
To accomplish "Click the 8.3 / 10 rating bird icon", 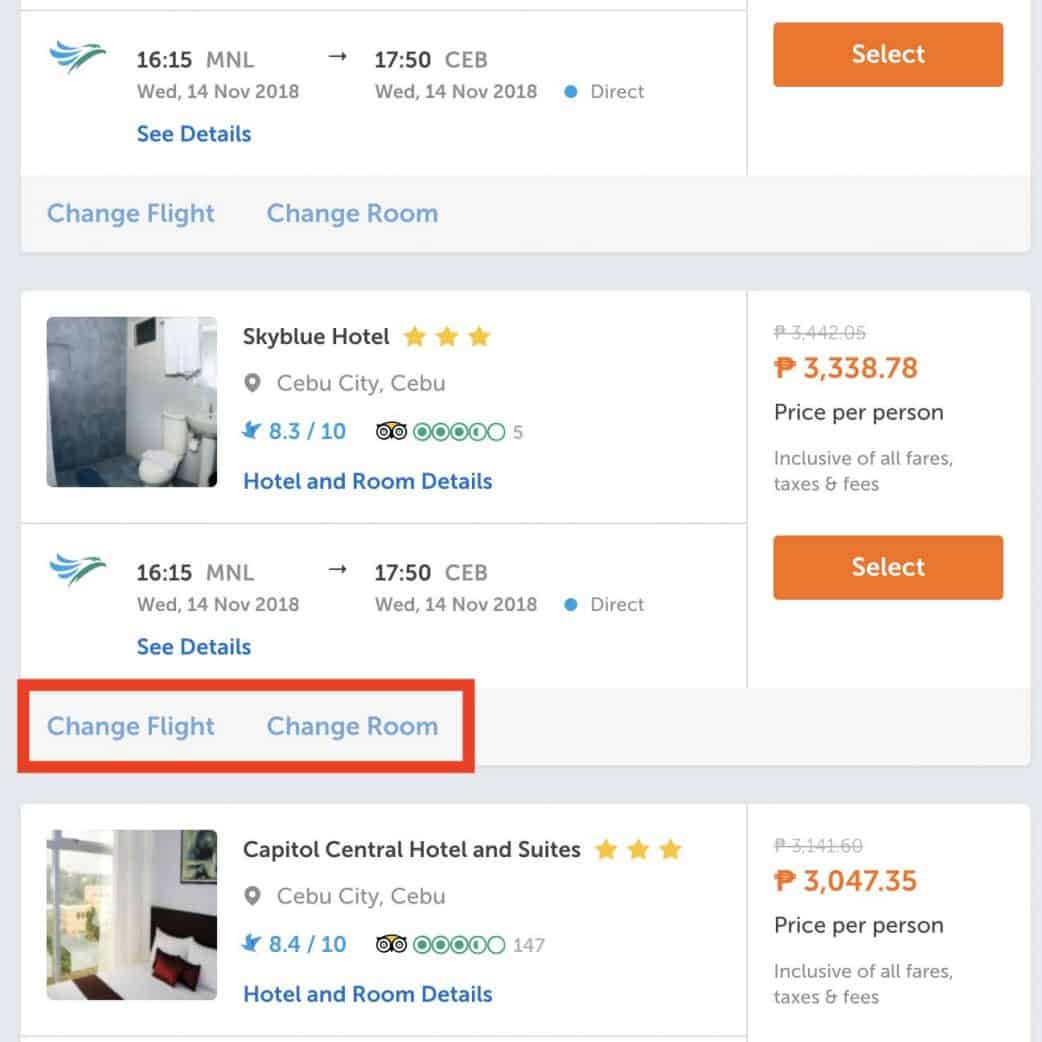I will (252, 432).
